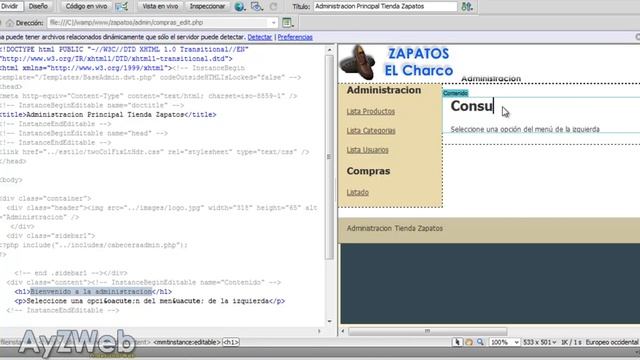
Task: Click the div class="container" code line
Action: coord(45,198)
